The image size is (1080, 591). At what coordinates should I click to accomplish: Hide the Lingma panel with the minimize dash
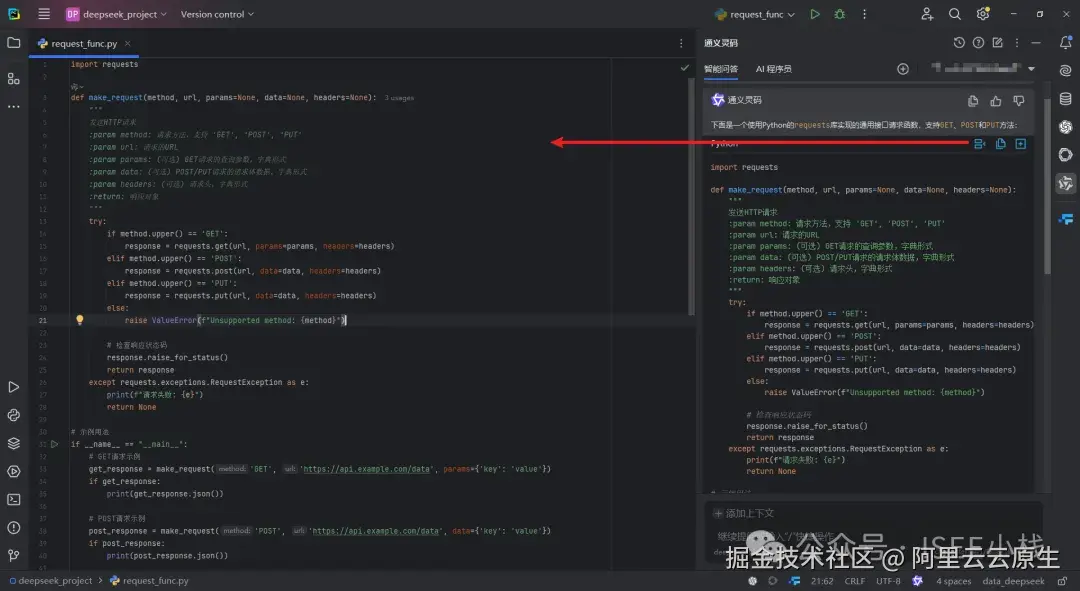click(1035, 43)
